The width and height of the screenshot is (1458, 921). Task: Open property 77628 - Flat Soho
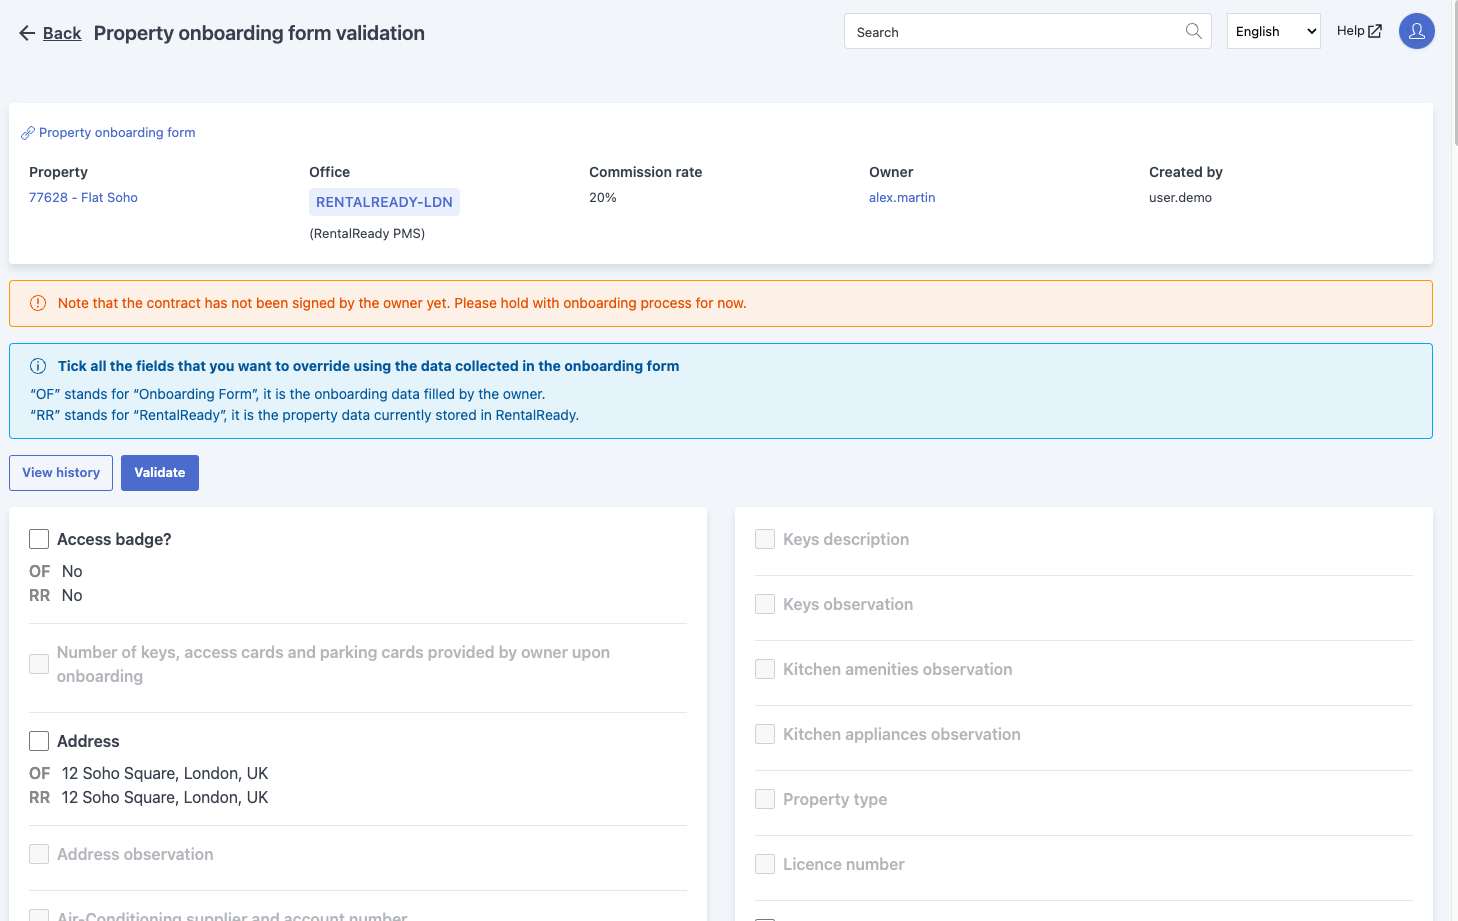tap(83, 197)
